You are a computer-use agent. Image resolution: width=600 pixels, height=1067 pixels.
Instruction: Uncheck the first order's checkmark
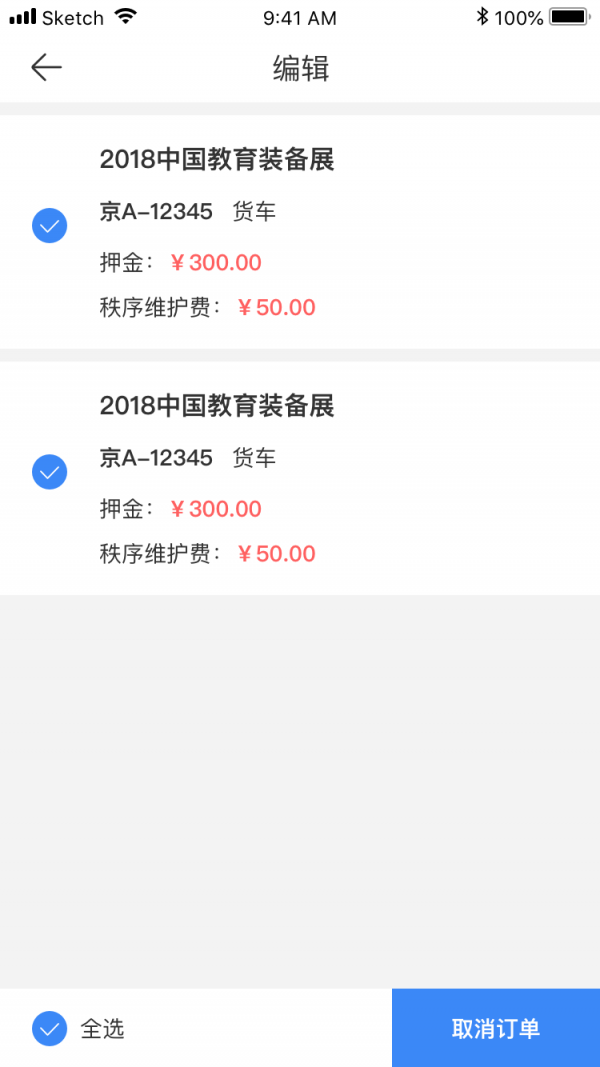pyautogui.click(x=49, y=225)
